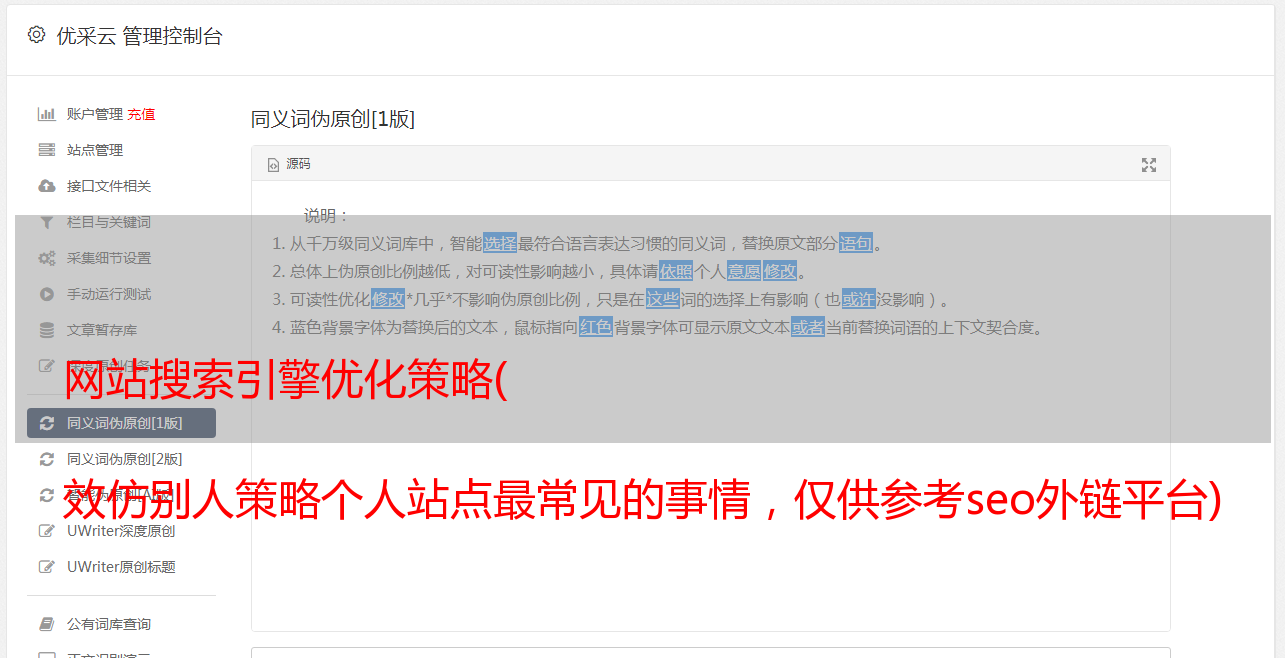Click the fullscreen expand icon in editor toolbar
Screen dimensions: 1285x658
[1149, 165]
